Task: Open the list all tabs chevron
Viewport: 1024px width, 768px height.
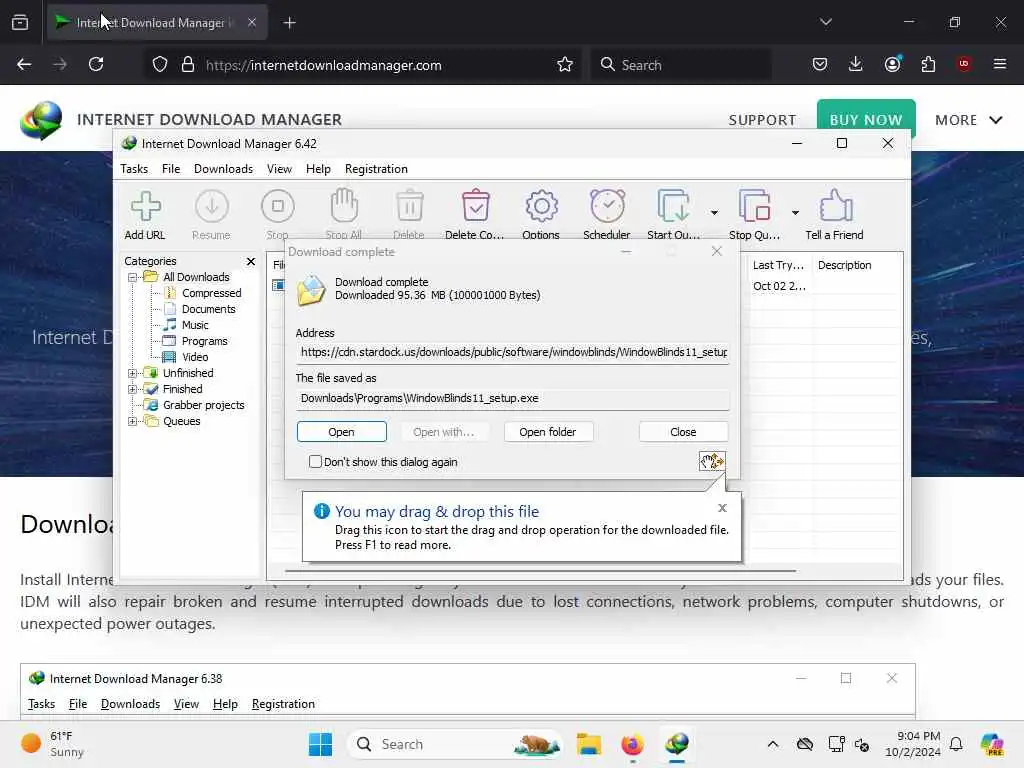Action: (x=826, y=22)
